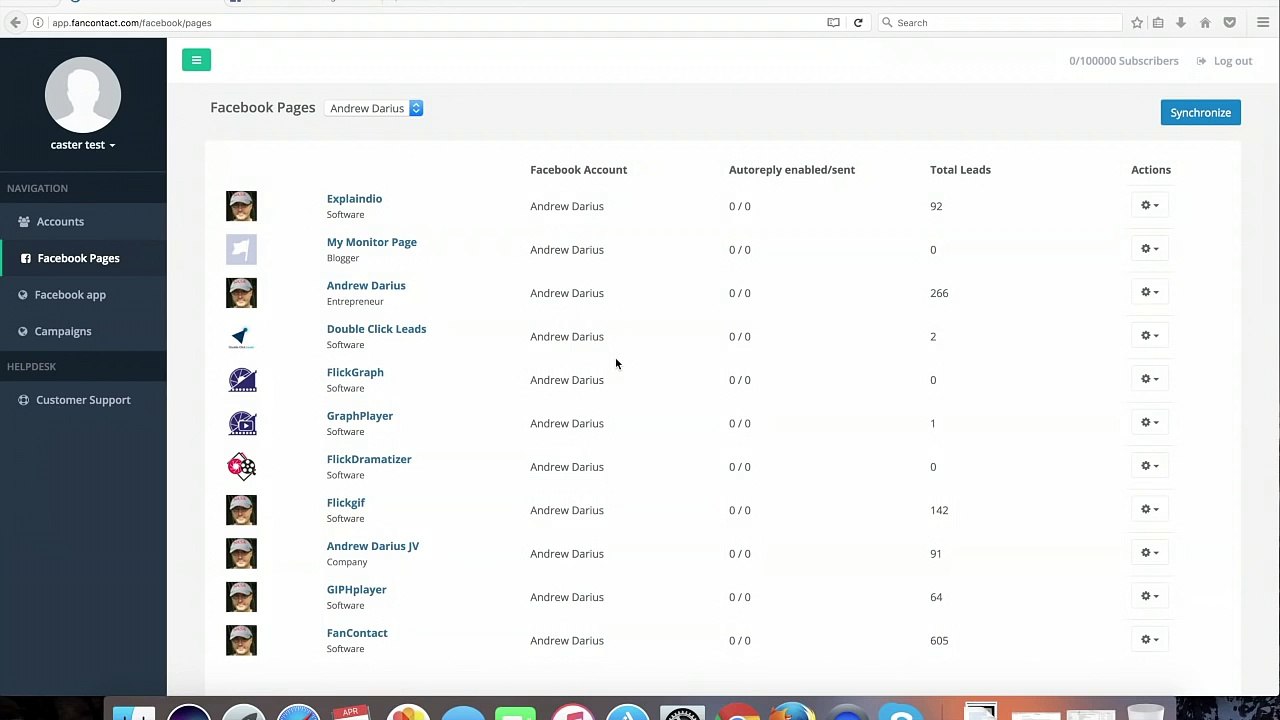Open the actions gear for Explaindio
The image size is (1280, 720).
[1150, 205]
